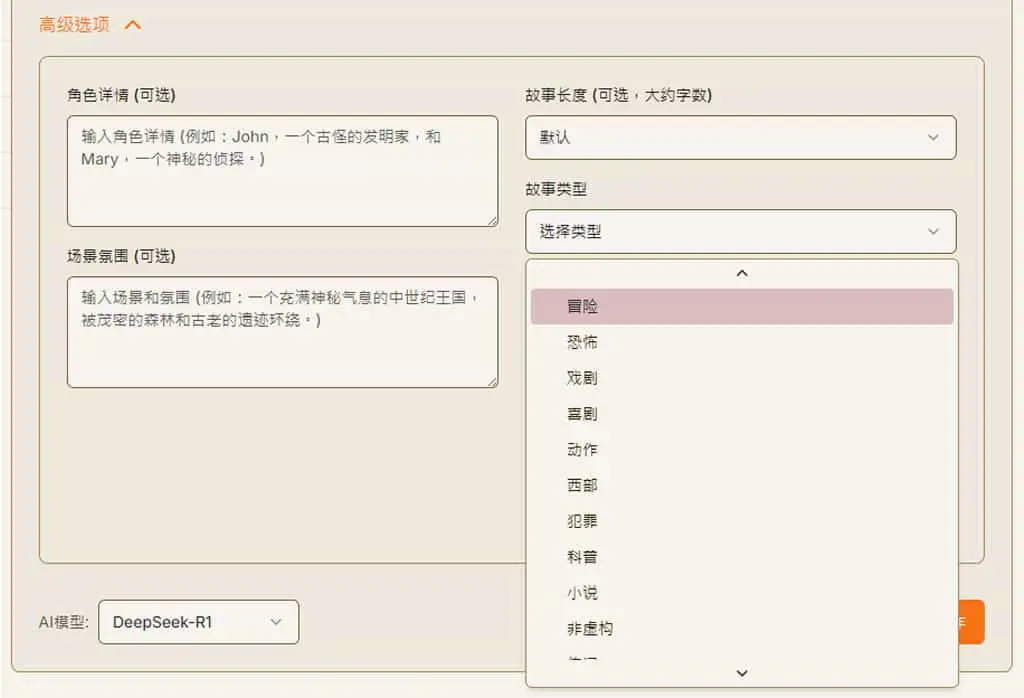
Task: Select 冒险 genre option
Action: [742, 306]
